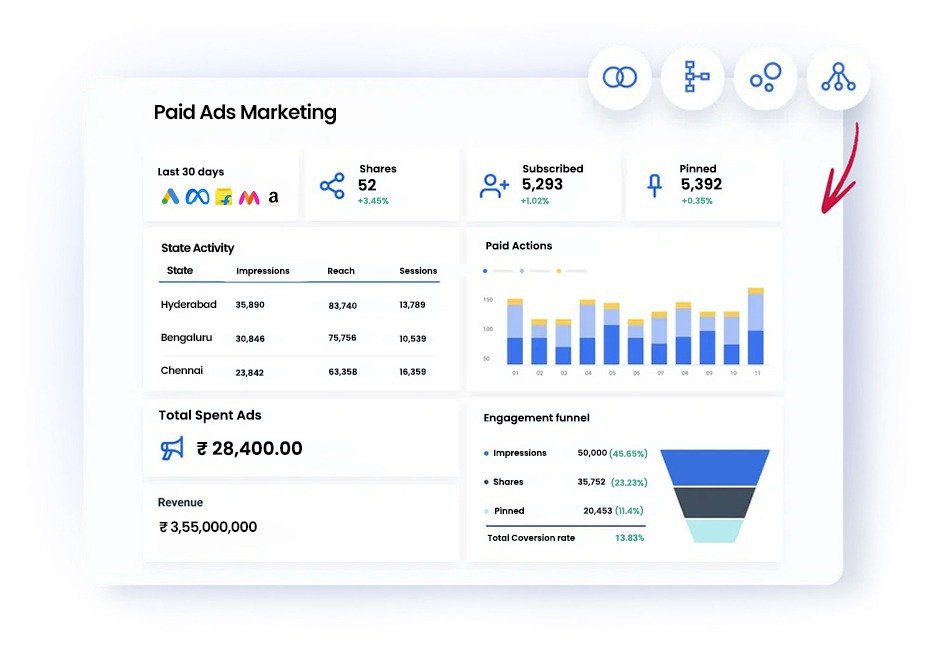The height and width of the screenshot is (656, 926).
Task: Choose the Flipkart logo icon
Action: (223, 197)
